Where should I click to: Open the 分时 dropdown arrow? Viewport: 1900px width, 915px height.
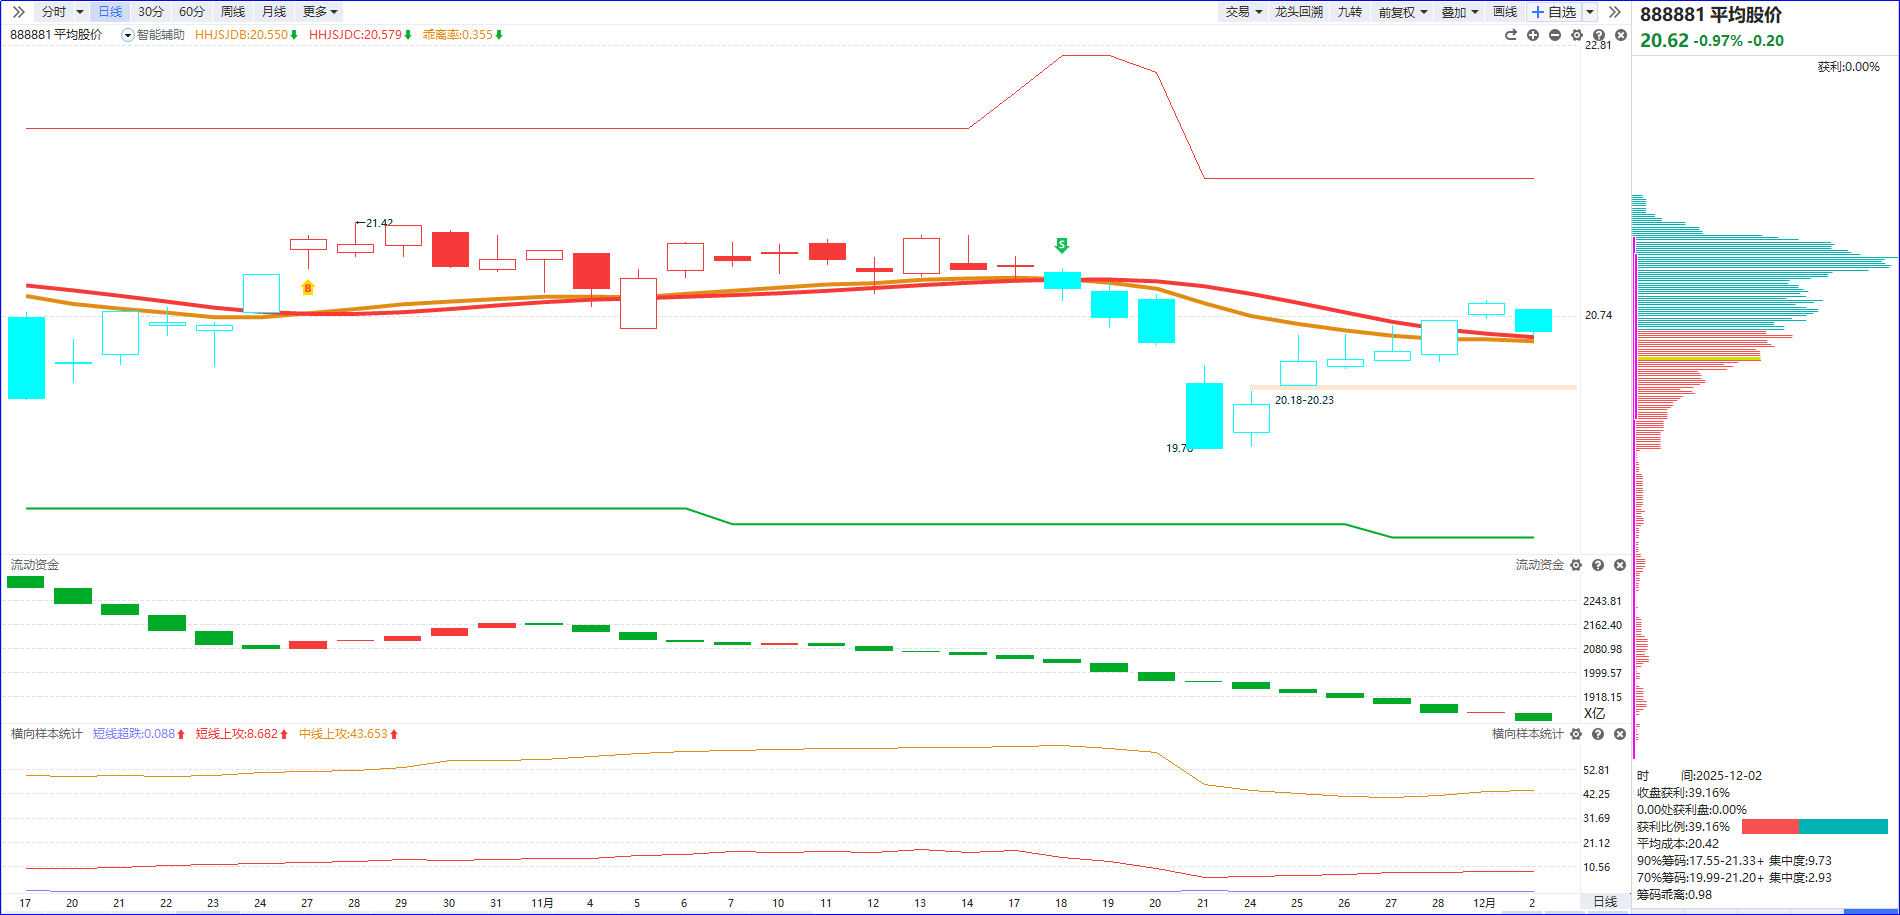[x=80, y=12]
